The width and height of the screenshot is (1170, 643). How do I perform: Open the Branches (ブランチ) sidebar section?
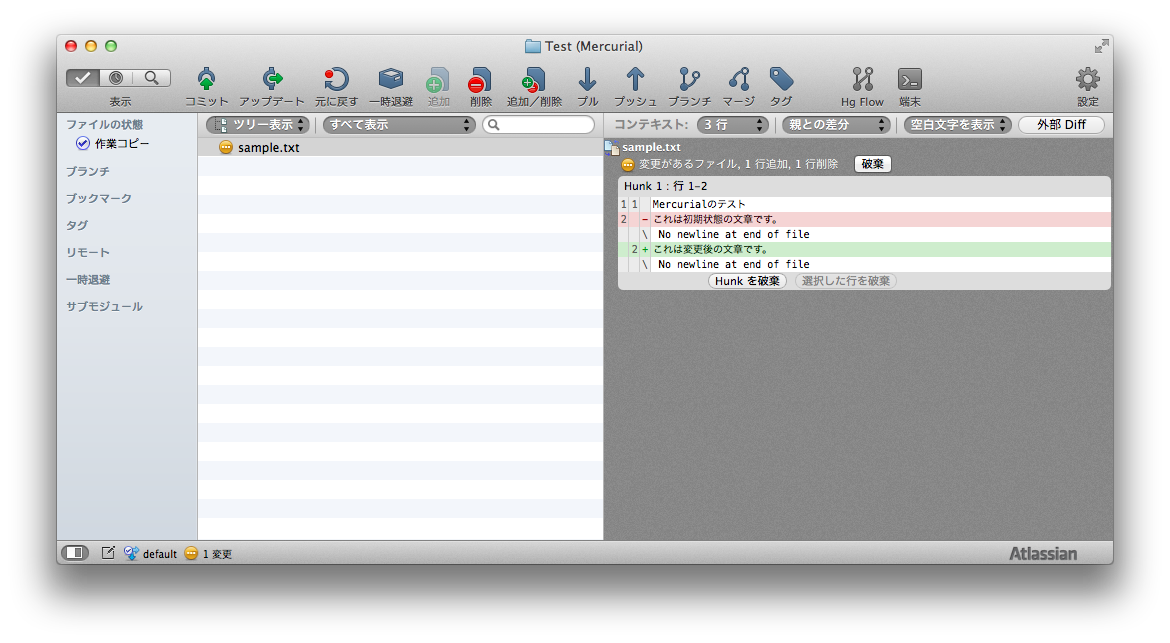pyautogui.click(x=87, y=172)
